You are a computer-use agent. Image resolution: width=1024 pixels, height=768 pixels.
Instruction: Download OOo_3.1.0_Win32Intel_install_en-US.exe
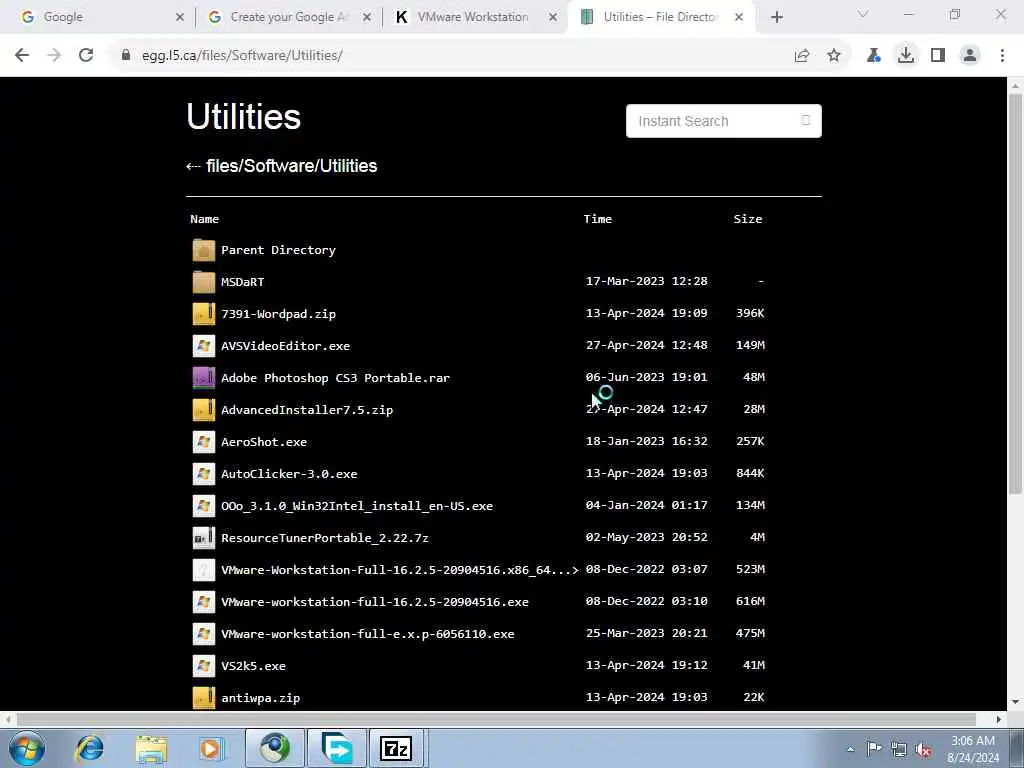(357, 506)
